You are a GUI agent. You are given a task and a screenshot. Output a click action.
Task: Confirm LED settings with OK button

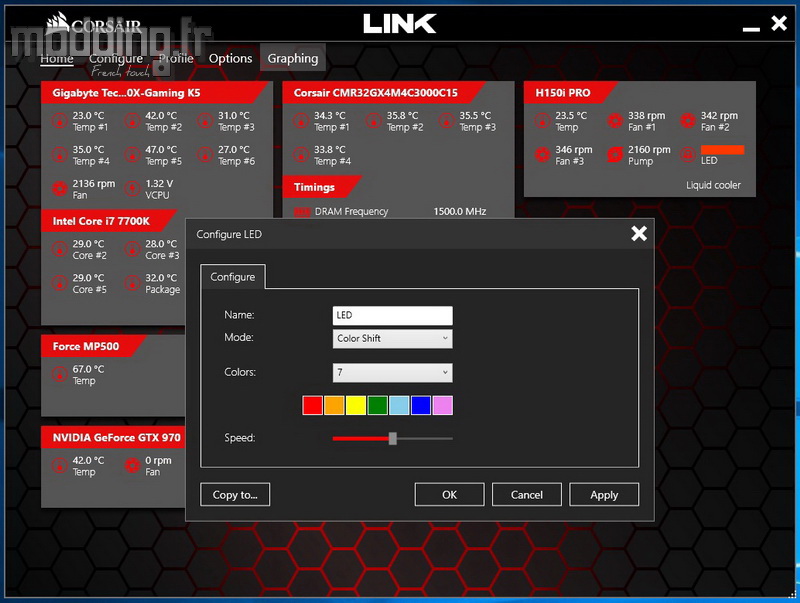449,495
